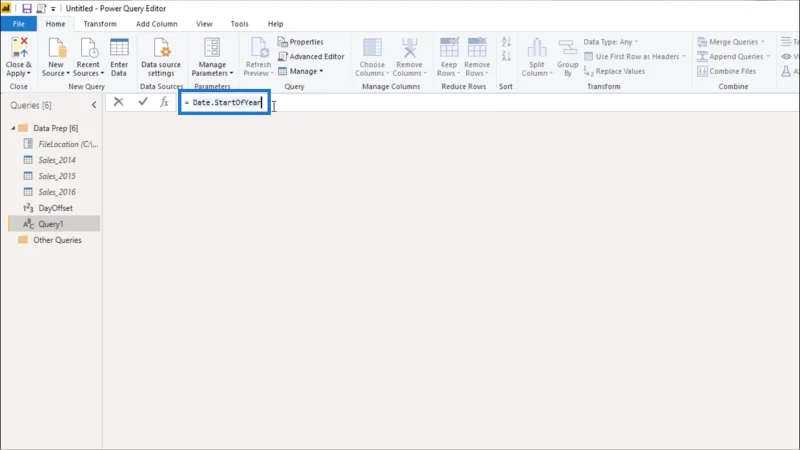800x450 pixels.
Task: Click the Group By icon
Action: (567, 48)
